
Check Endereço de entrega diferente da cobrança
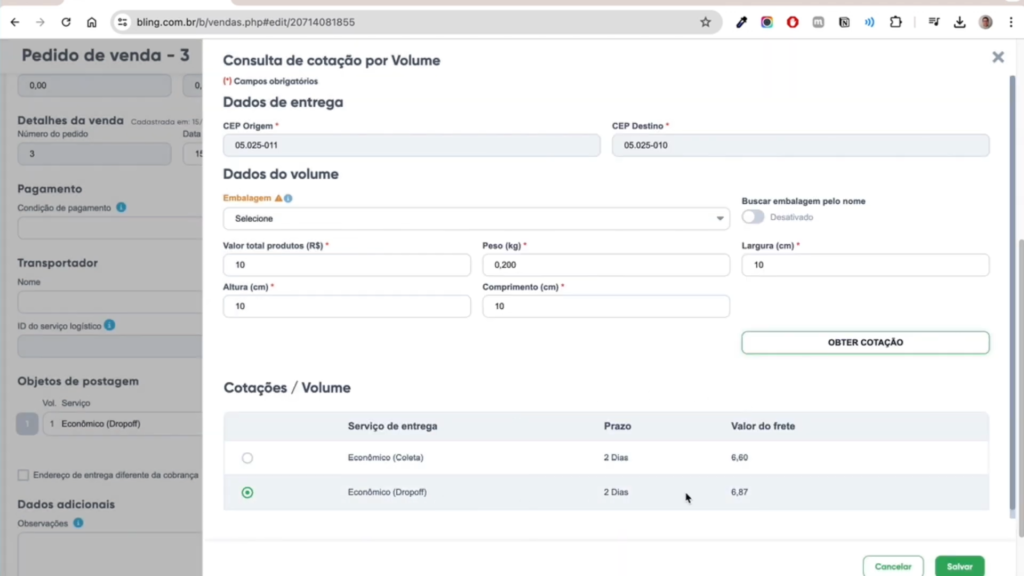23,475
